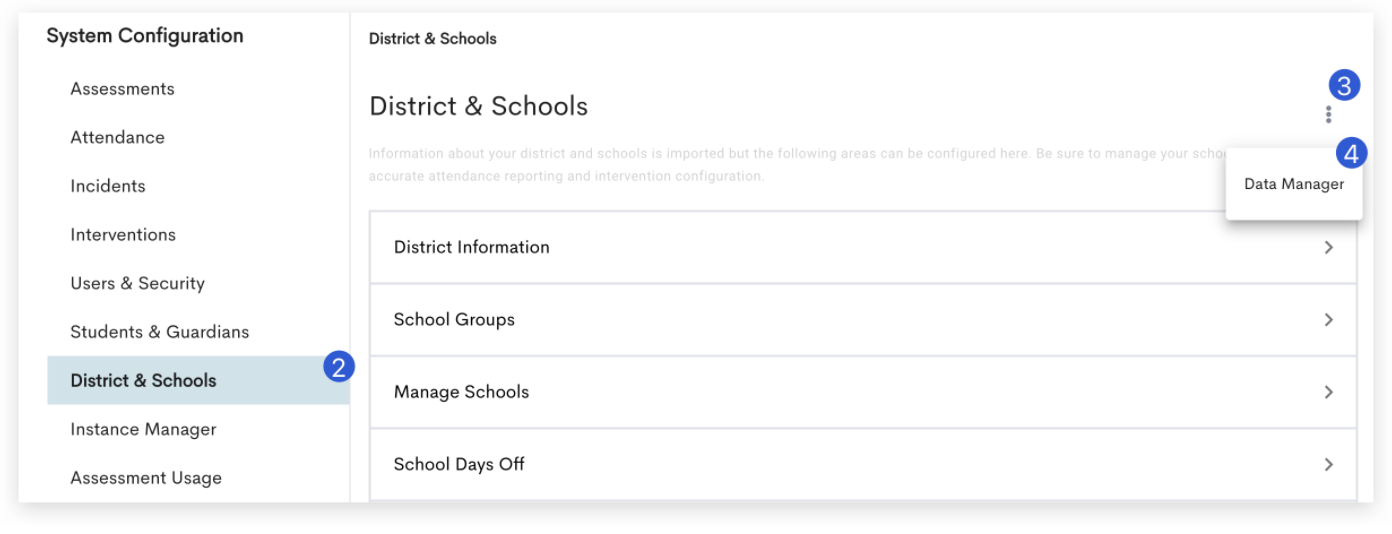
Task: Open Users & Security settings
Action: pos(137,283)
